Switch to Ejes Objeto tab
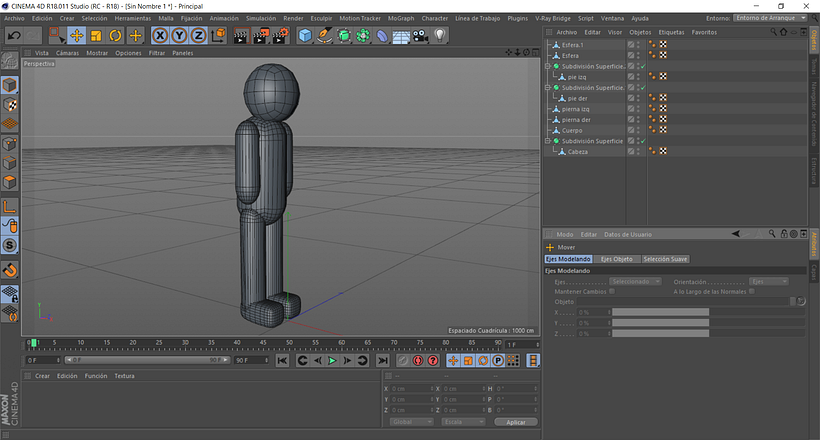 click(616, 259)
